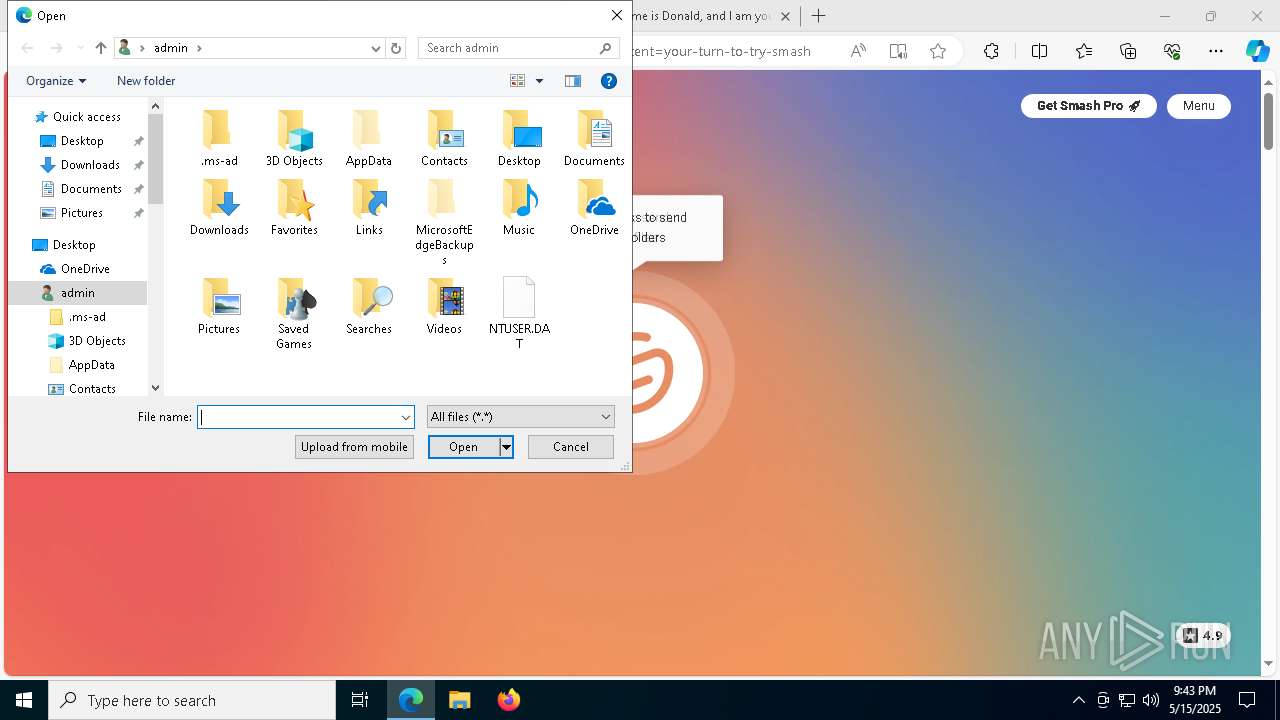
Task: Click the Open button
Action: pyautogui.click(x=464, y=447)
